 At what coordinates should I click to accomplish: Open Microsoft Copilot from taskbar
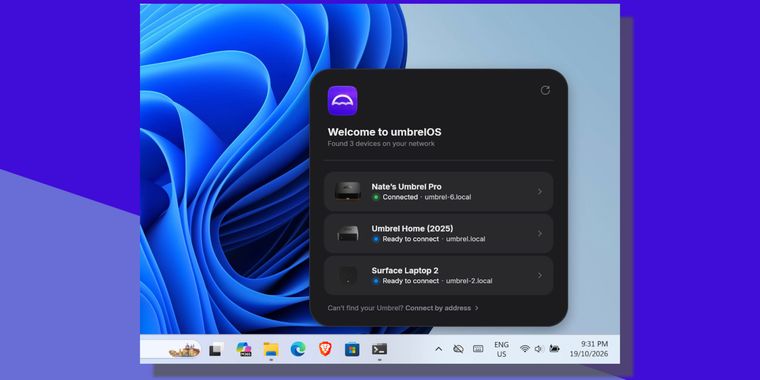pyautogui.click(x=244, y=349)
